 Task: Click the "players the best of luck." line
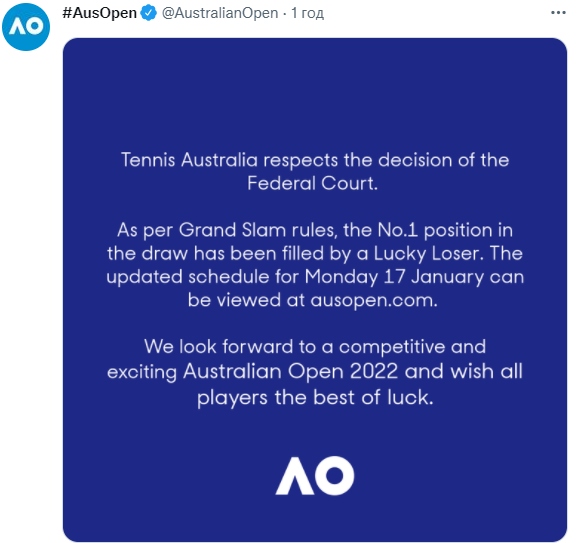pos(315,398)
